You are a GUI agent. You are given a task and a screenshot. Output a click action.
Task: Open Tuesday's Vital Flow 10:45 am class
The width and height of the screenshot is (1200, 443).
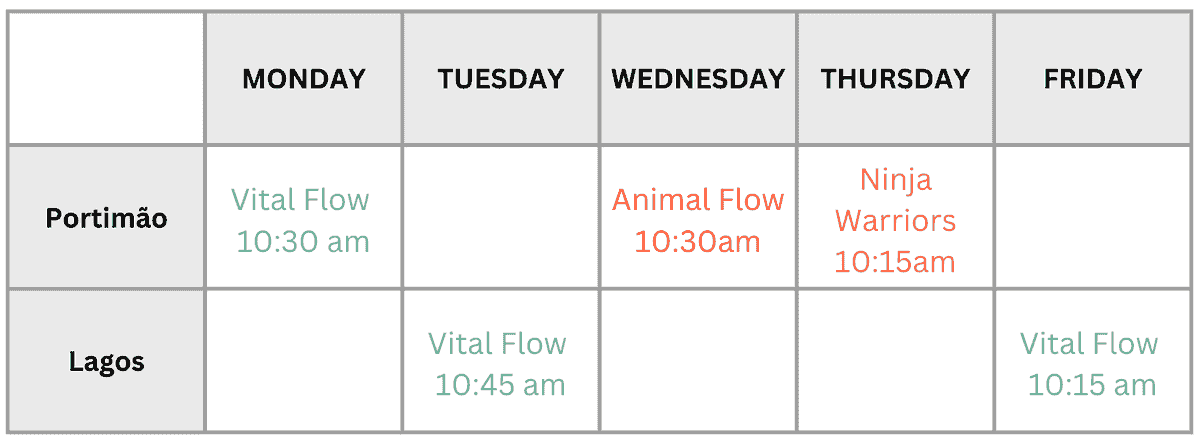pos(499,364)
